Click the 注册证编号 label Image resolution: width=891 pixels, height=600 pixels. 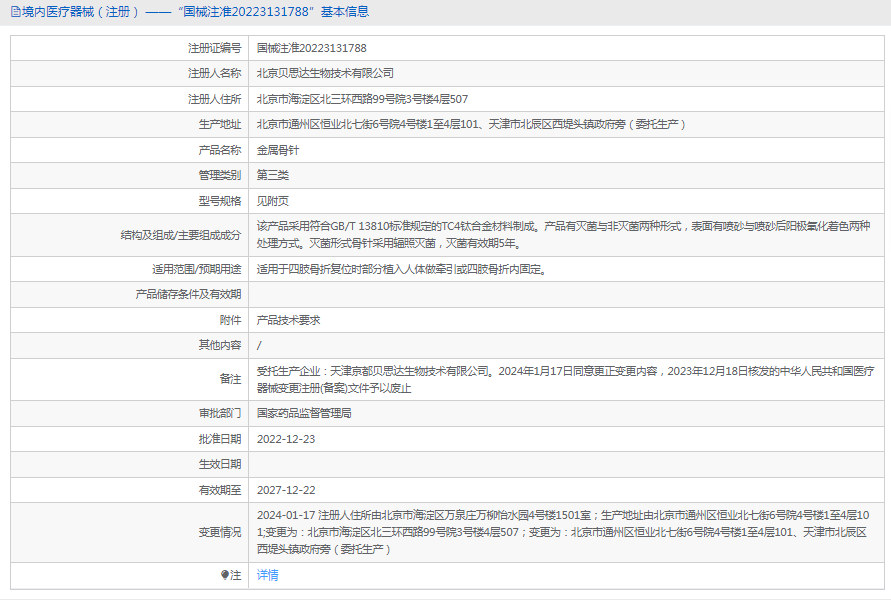tap(215, 48)
